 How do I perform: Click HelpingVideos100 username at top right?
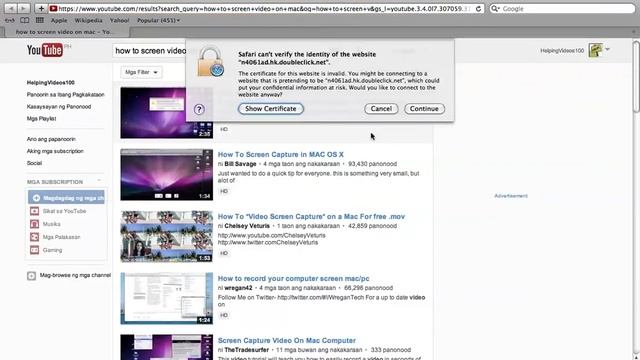tap(562, 51)
